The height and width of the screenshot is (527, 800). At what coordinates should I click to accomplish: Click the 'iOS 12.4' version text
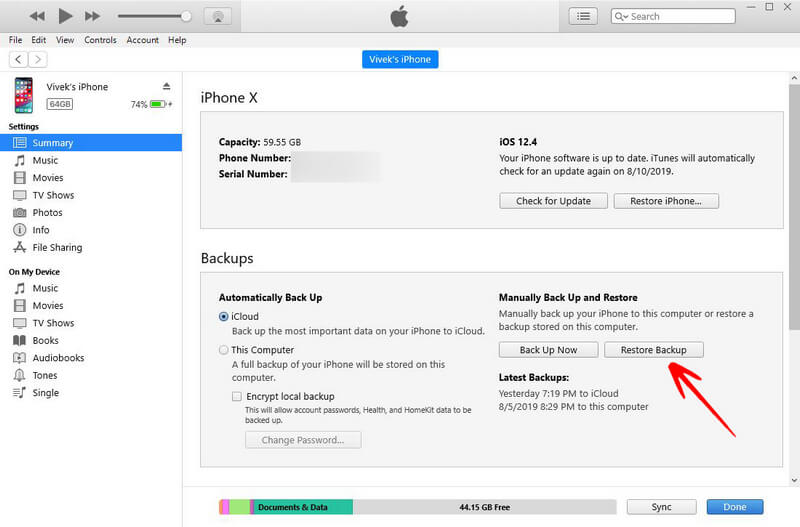pos(518,142)
